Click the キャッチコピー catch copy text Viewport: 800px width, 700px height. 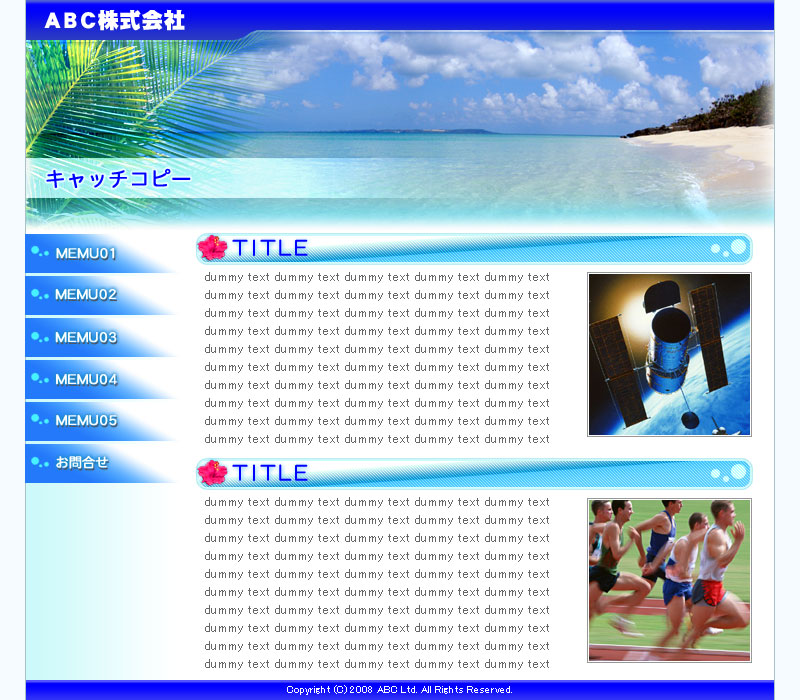[118, 179]
